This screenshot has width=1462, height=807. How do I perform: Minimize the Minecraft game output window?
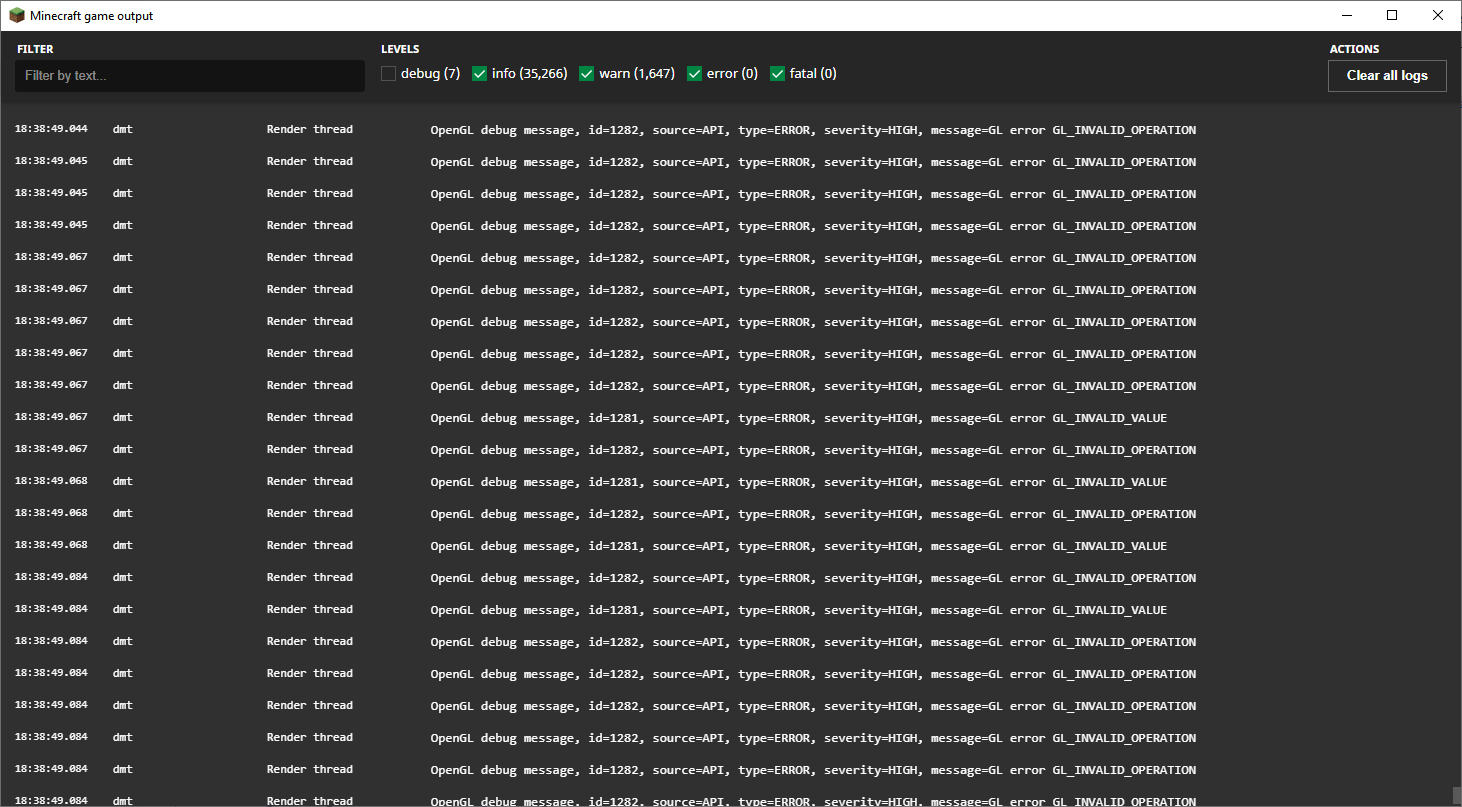point(1346,15)
